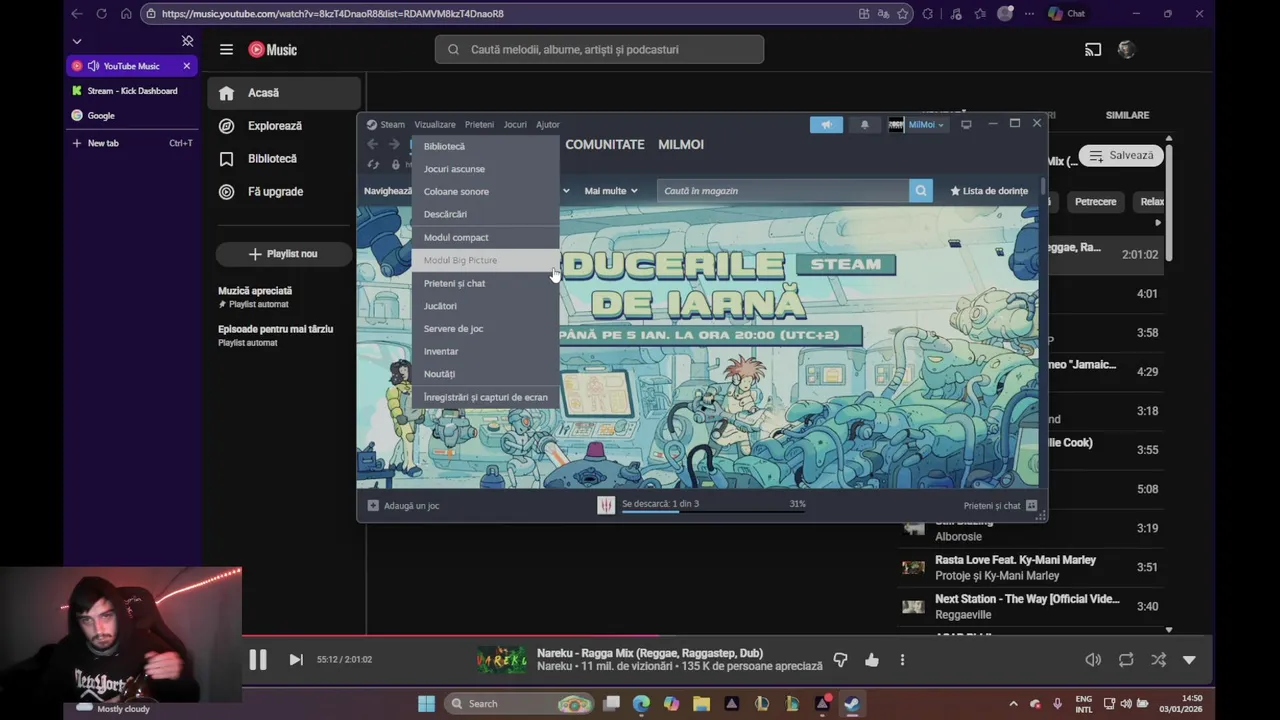Click the Steam Big Picture monitor icon
Image resolution: width=1280 pixels, height=720 pixels.
966,125
